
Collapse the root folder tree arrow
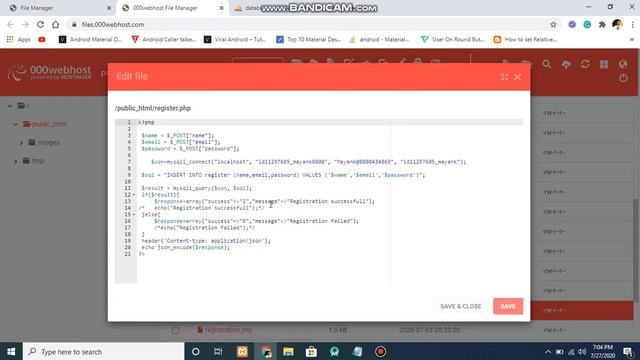pos(10,106)
